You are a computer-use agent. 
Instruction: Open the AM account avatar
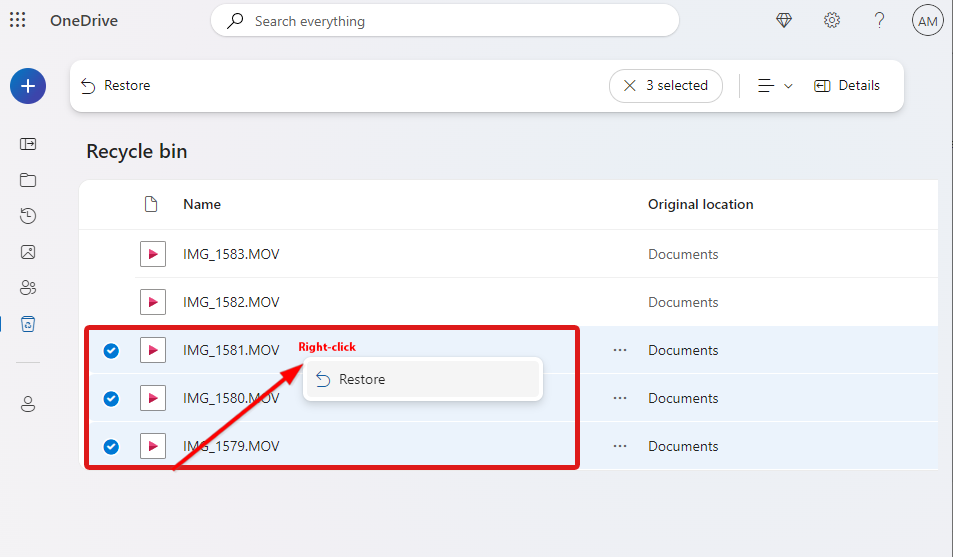tap(927, 21)
